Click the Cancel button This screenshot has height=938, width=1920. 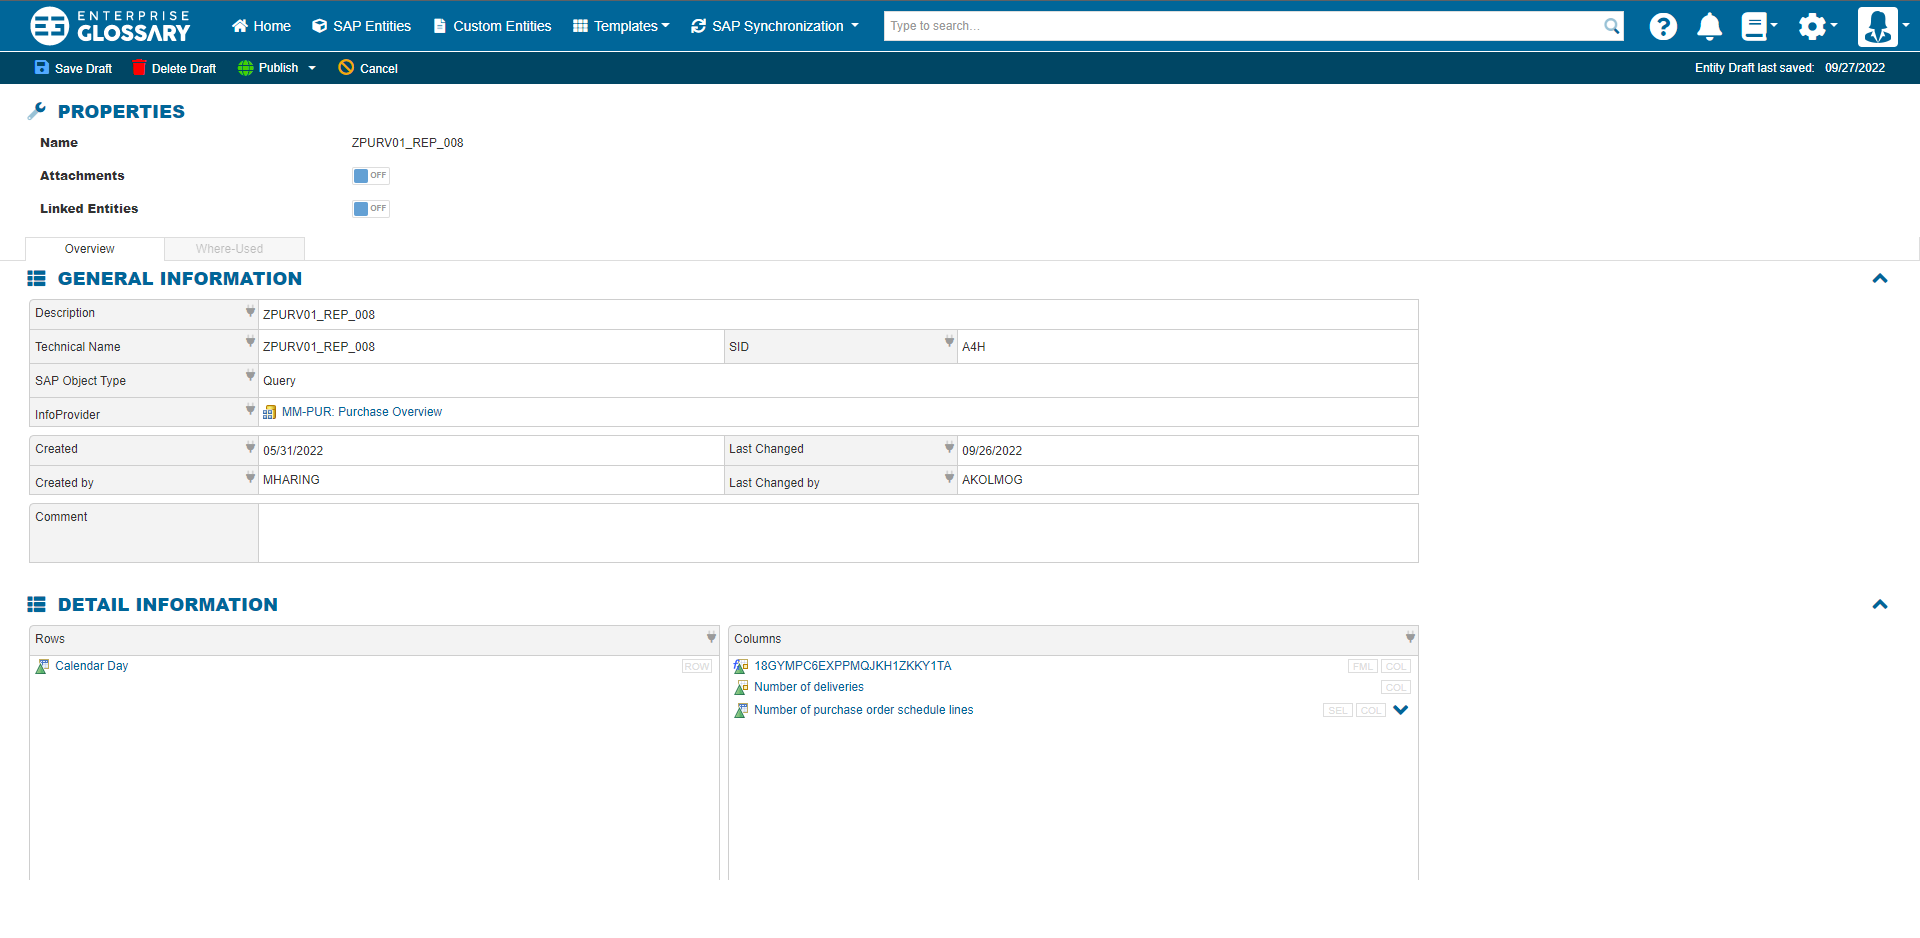pyautogui.click(x=368, y=68)
